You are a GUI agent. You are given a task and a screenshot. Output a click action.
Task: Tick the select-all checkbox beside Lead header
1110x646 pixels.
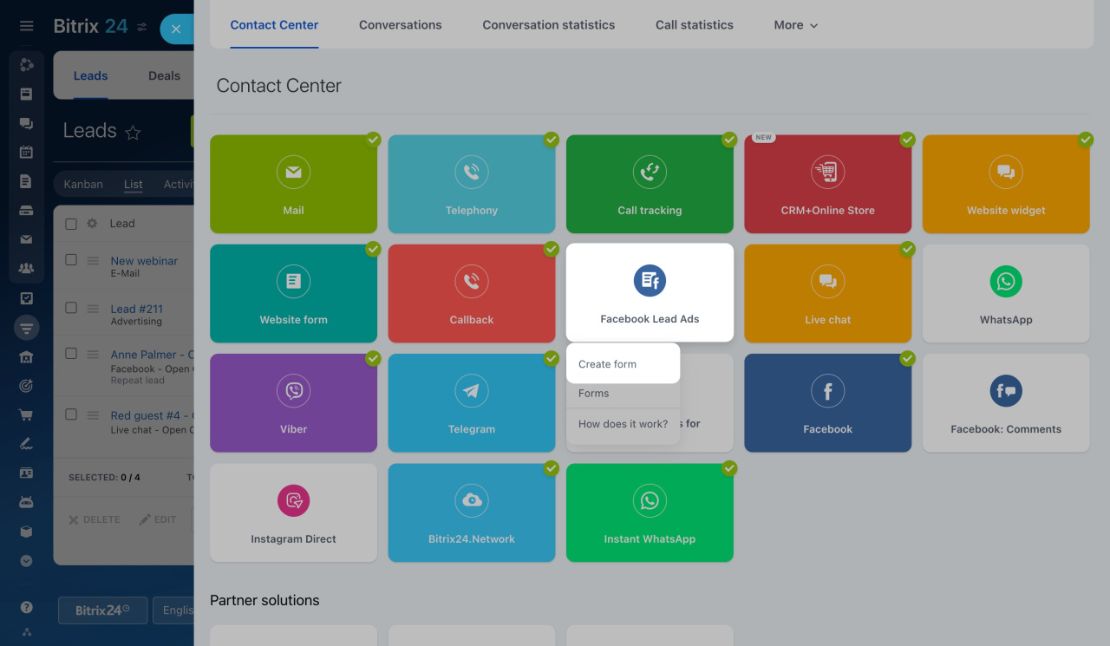point(71,224)
